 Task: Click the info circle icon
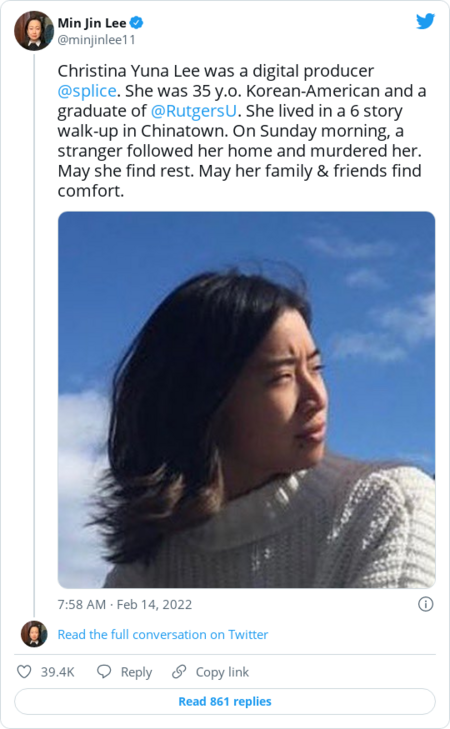coord(425,604)
